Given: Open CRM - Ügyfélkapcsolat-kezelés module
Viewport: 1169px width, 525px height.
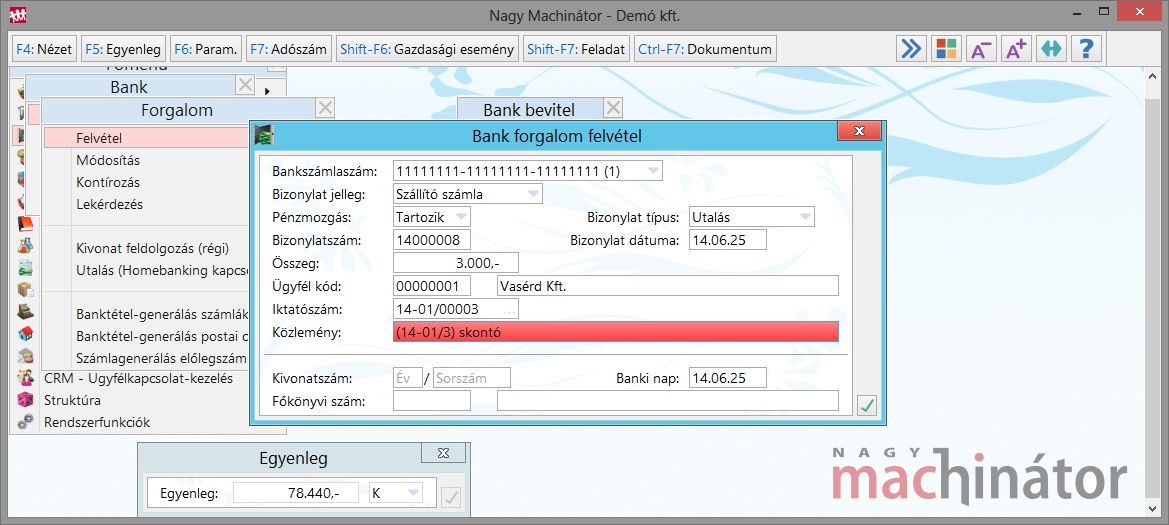Looking at the screenshot, I should pyautogui.click(x=138, y=378).
